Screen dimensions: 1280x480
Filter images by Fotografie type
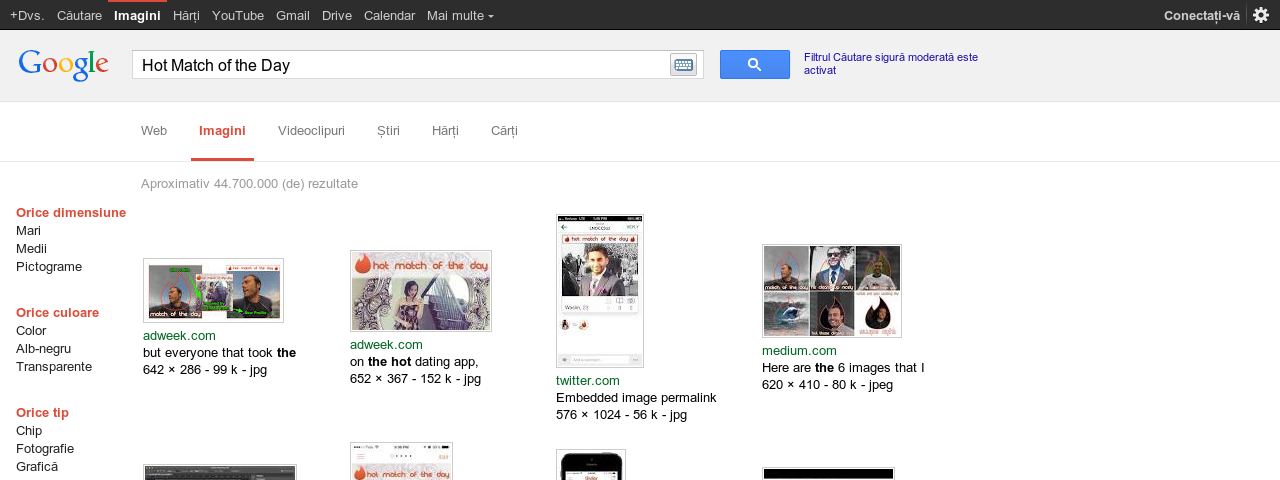[x=45, y=449]
